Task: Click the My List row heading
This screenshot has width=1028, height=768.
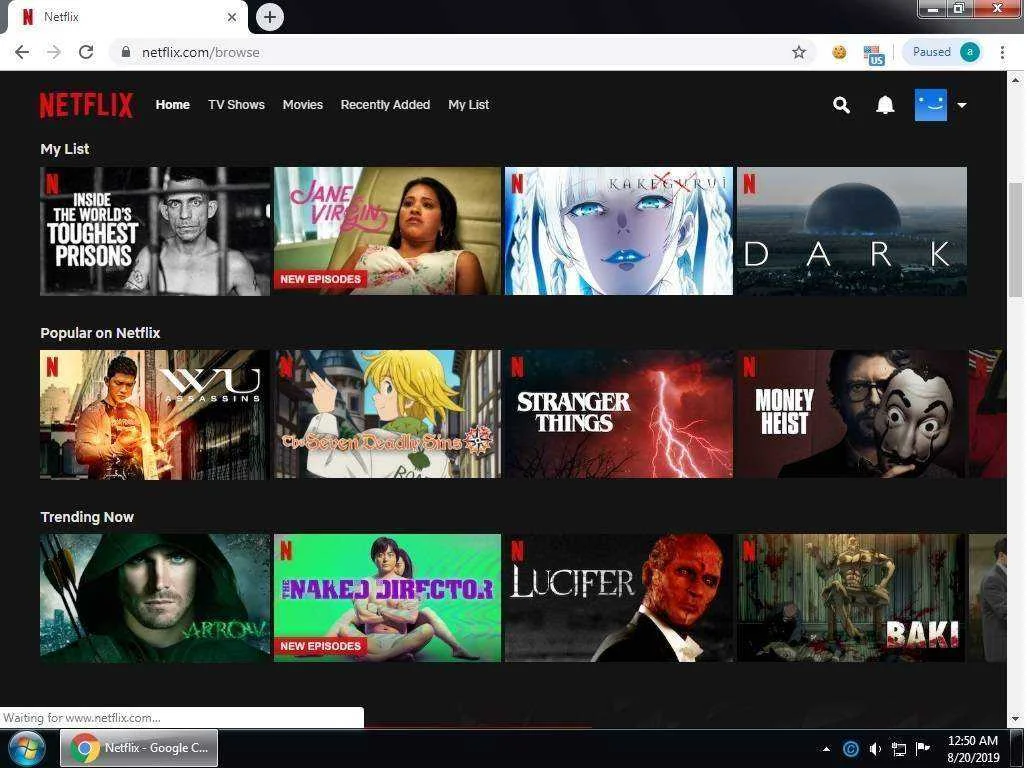Action: point(64,149)
